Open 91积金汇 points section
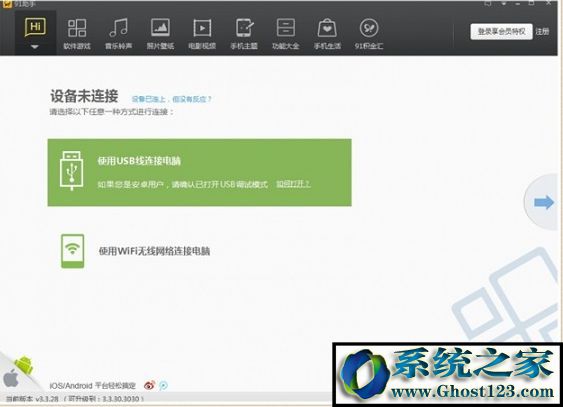Viewport: 563px width, 407px height. (x=369, y=34)
